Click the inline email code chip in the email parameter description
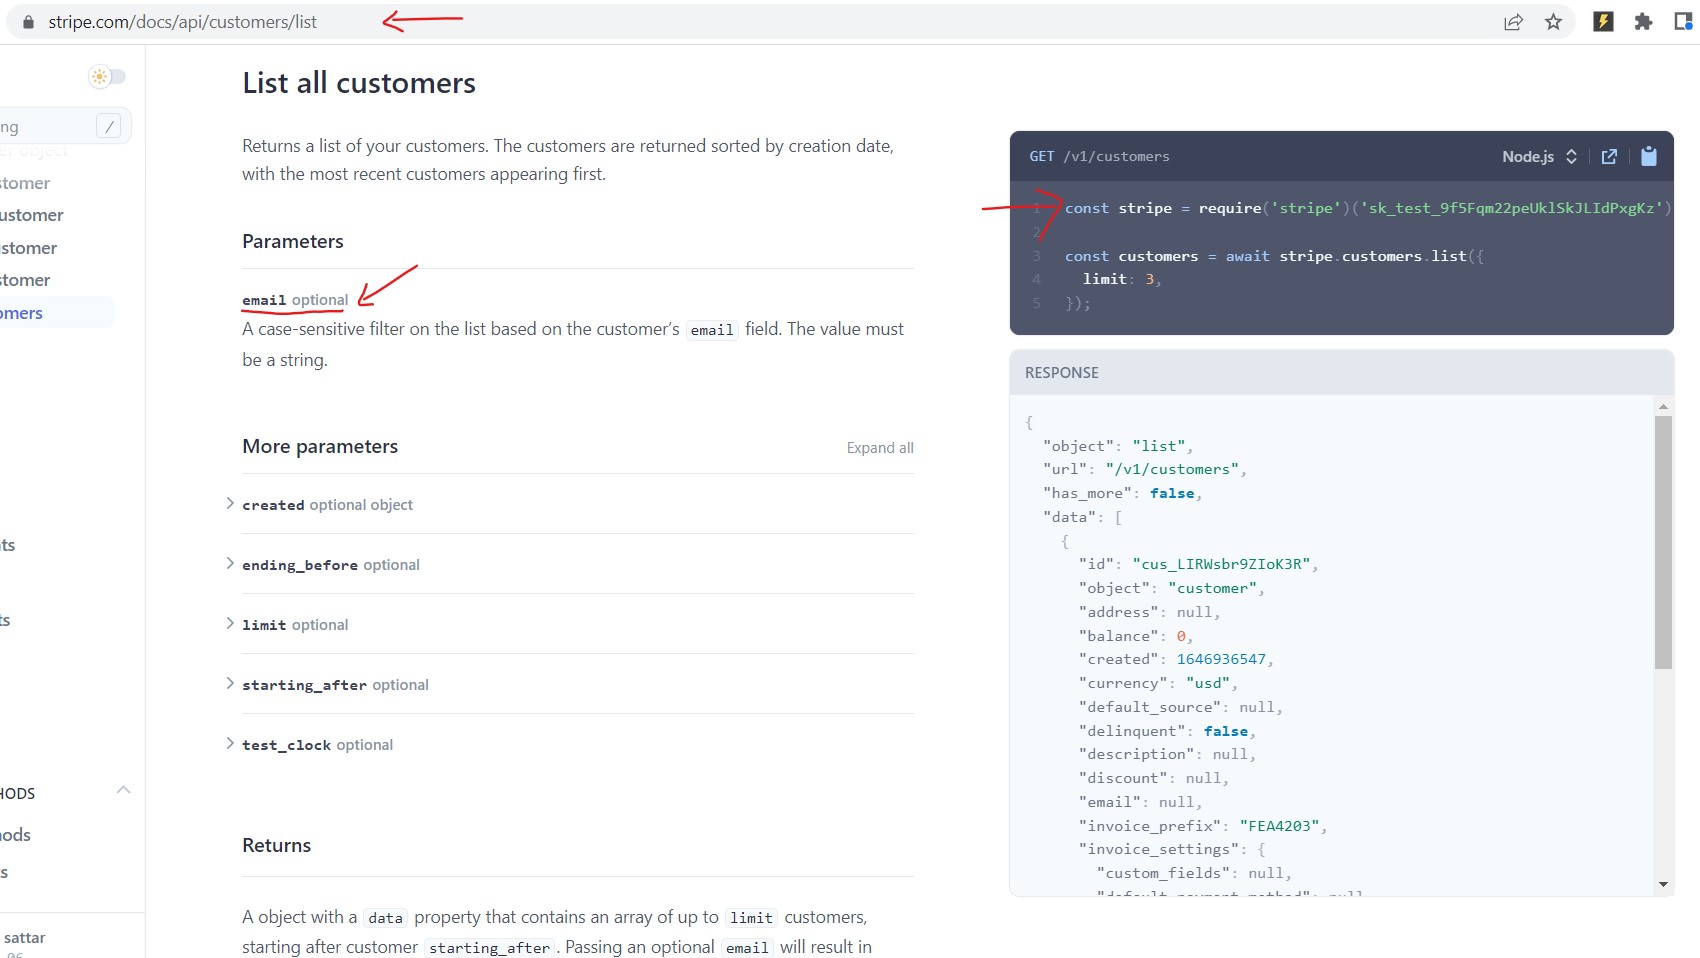The image size is (1700, 958). pyautogui.click(x=712, y=330)
